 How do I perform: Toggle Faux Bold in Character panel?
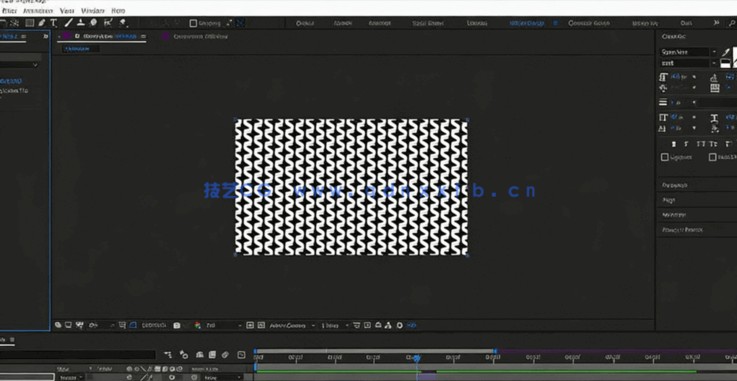point(674,144)
